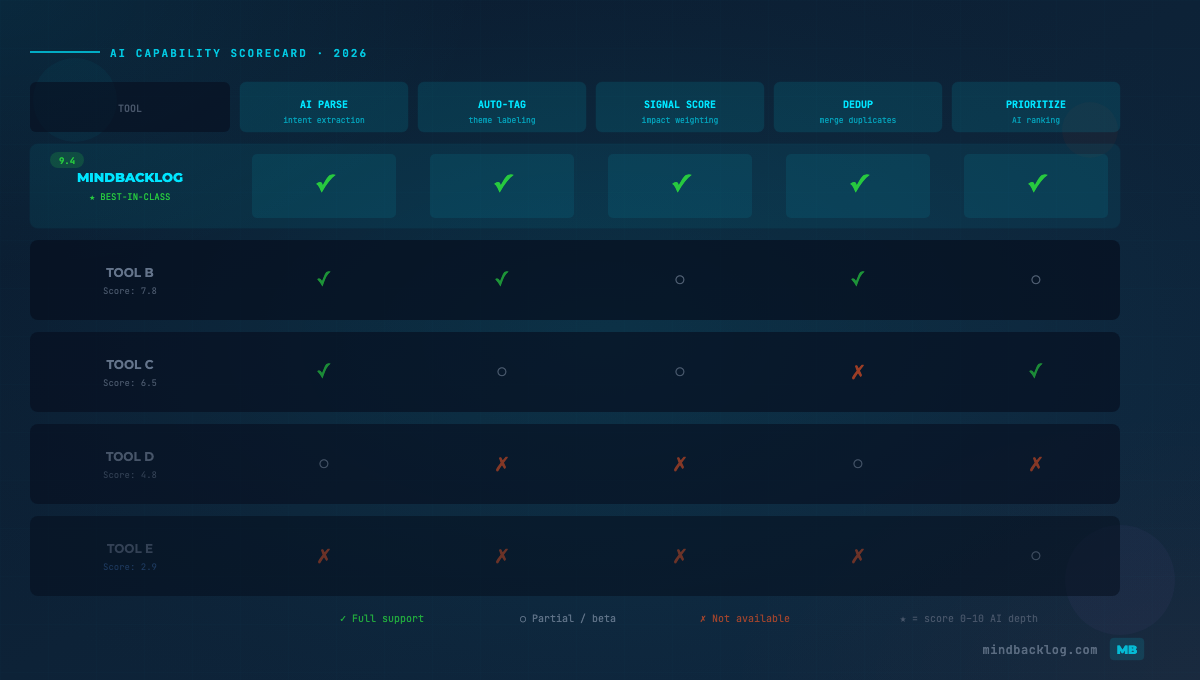Click the Tool D name

(x=130, y=456)
